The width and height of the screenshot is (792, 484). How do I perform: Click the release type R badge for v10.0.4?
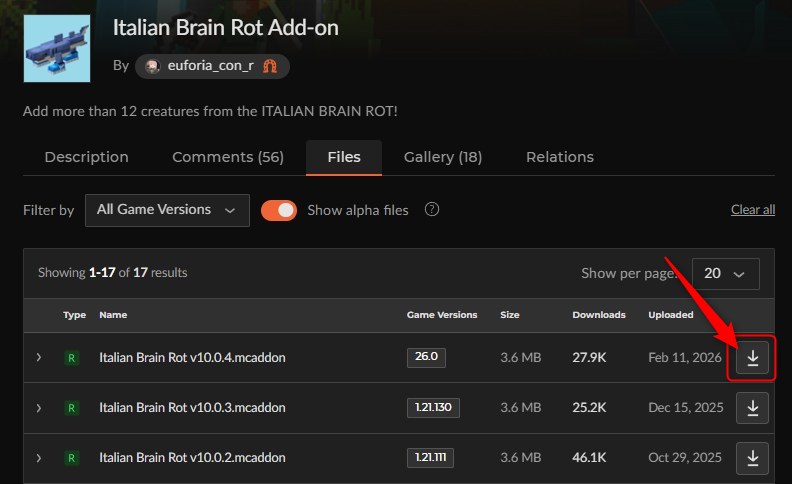(x=71, y=358)
